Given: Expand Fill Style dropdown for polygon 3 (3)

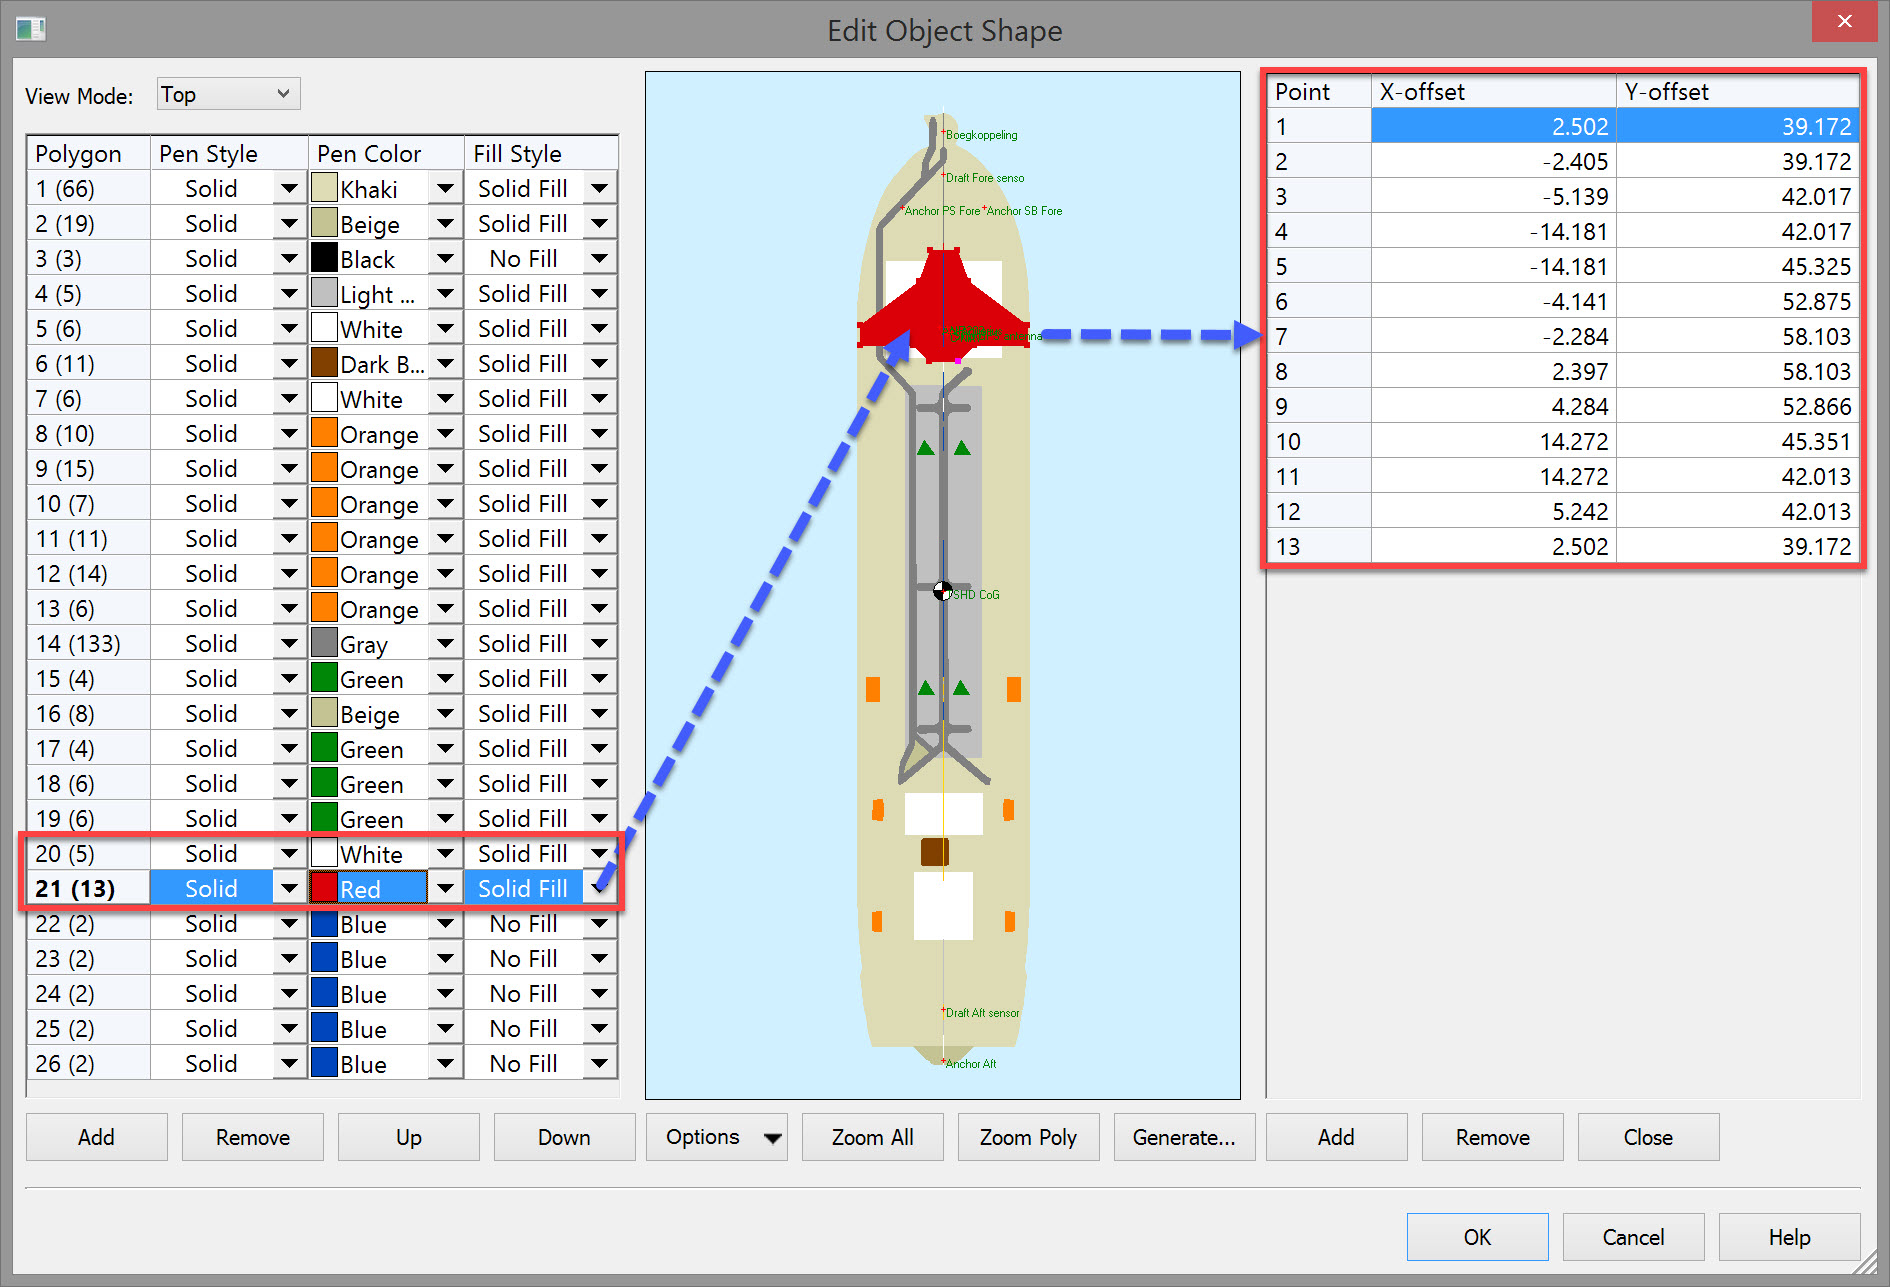Looking at the screenshot, I should coord(599,259).
